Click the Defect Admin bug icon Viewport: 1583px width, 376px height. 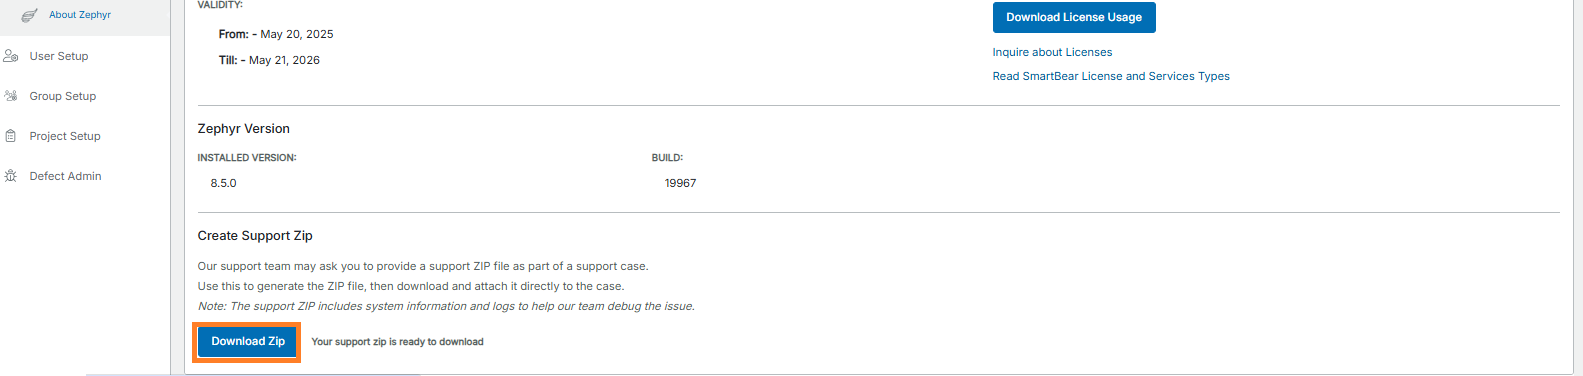click(x=11, y=176)
